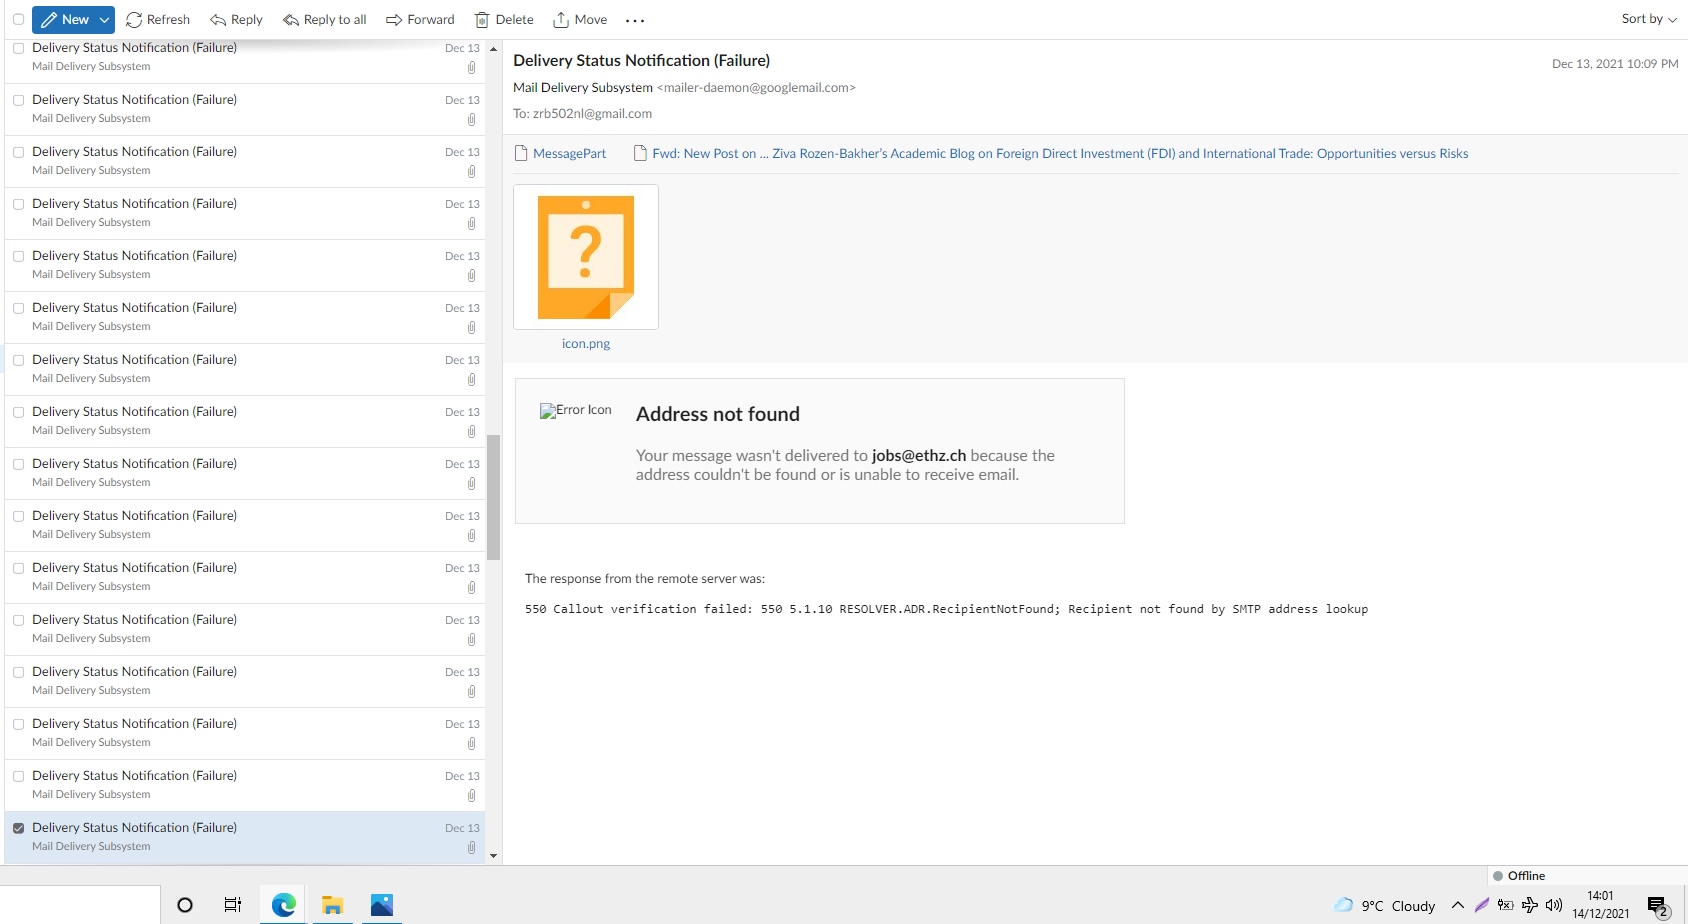Open the taskbar search circle
The height and width of the screenshot is (924, 1688).
pos(185,905)
